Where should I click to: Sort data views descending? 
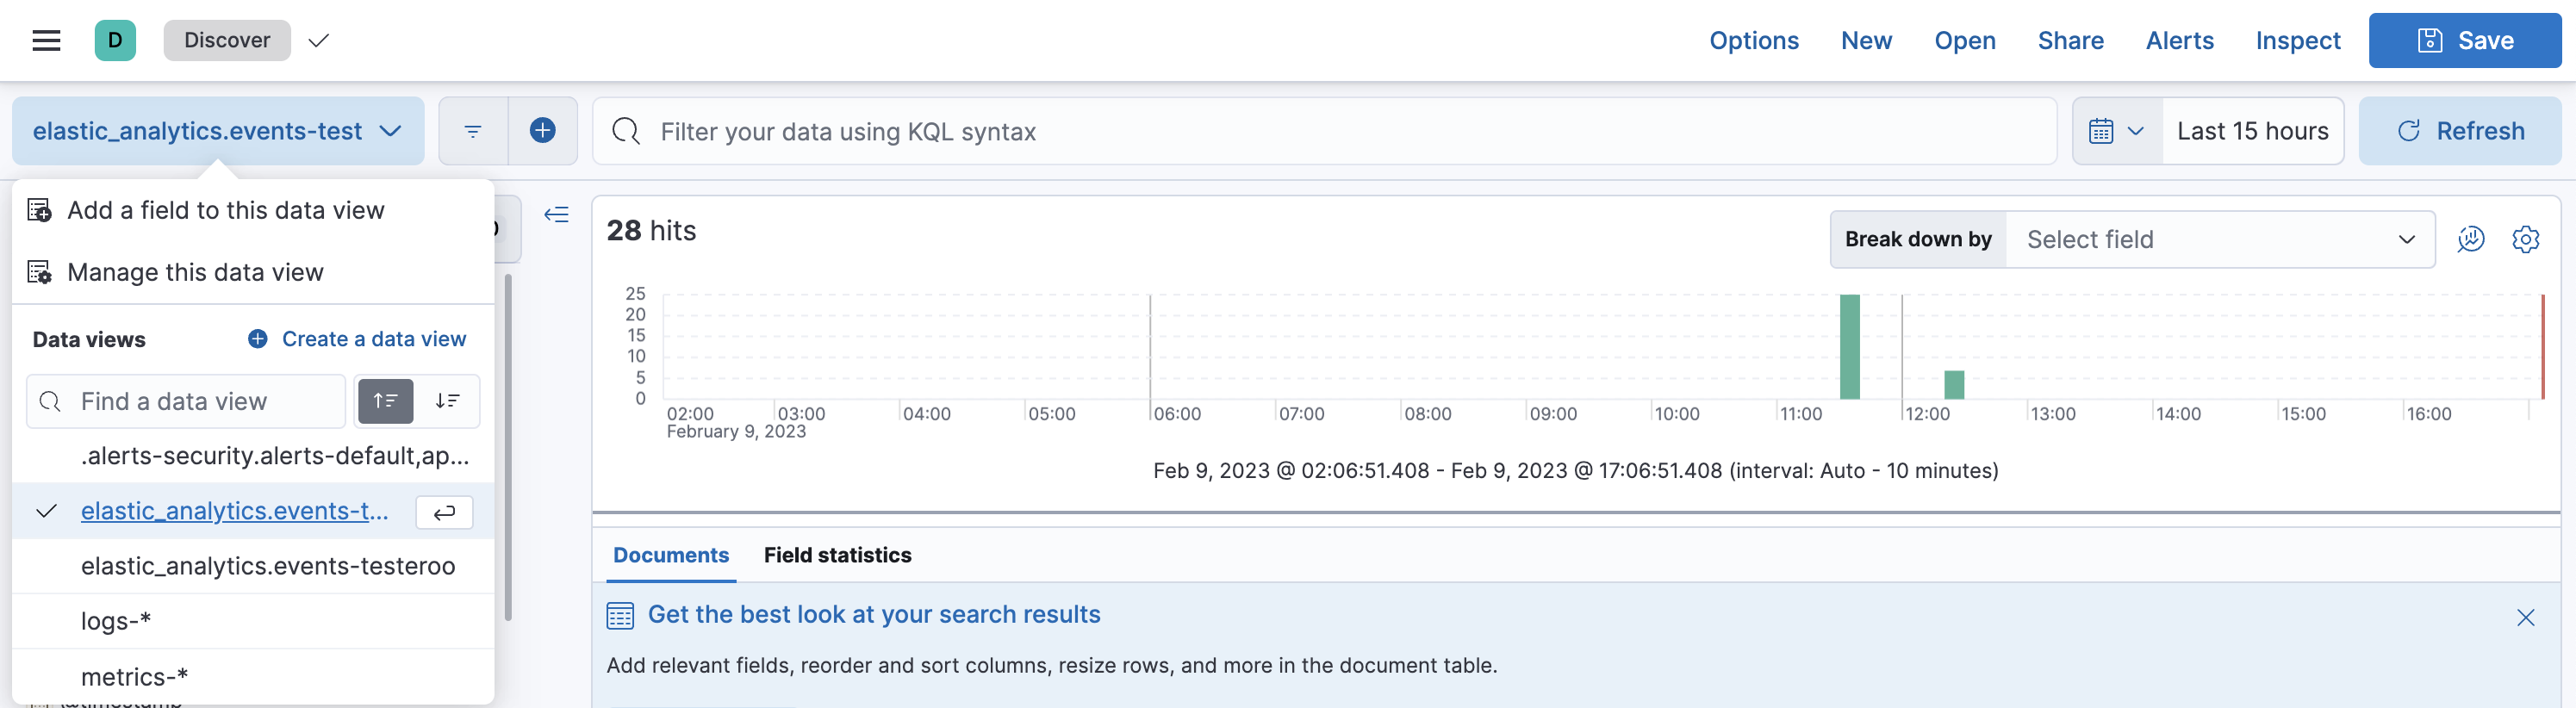pos(447,401)
